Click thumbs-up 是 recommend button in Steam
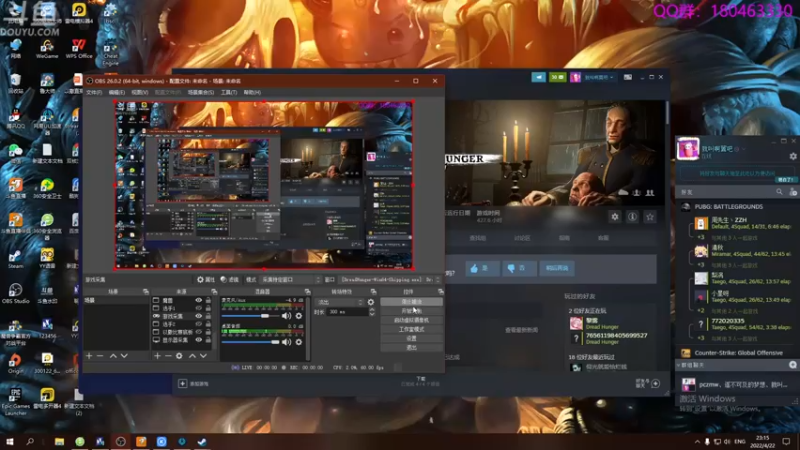The image size is (800, 450). coord(482,268)
